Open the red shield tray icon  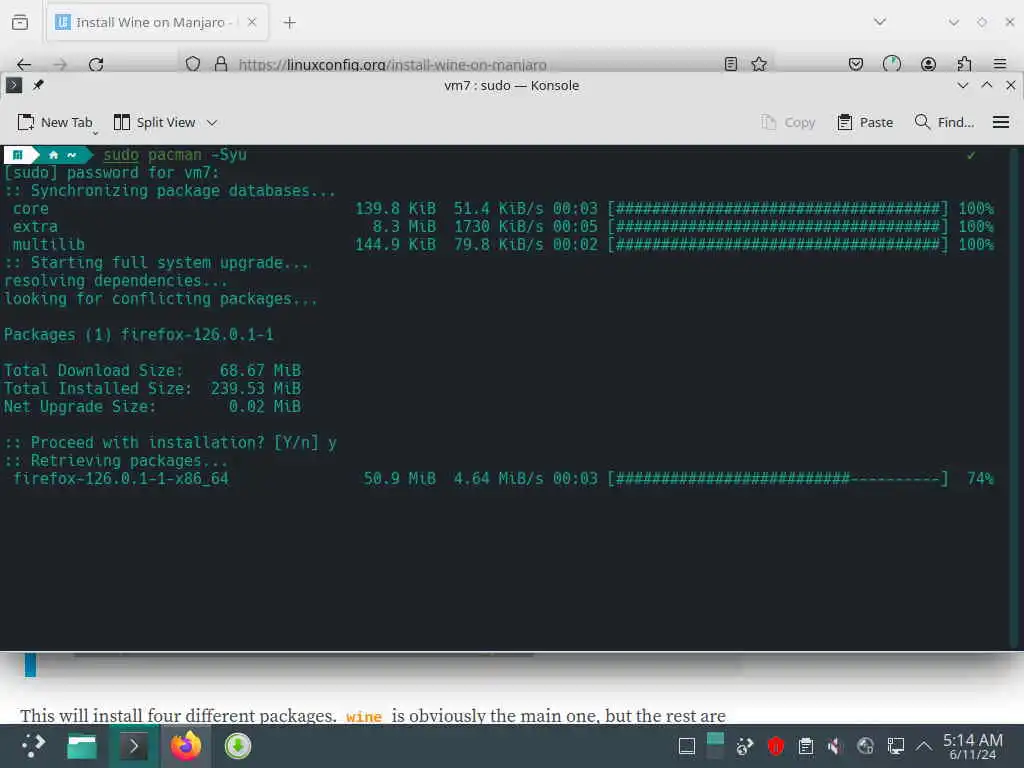tap(775, 746)
